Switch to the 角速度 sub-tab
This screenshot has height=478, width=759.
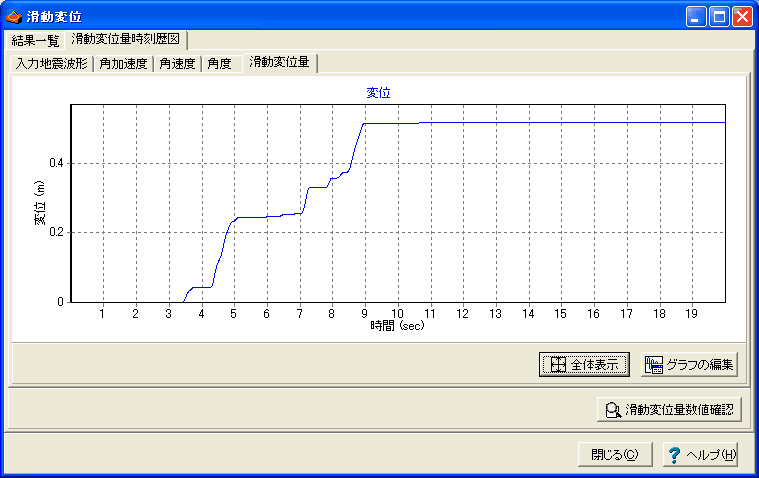coord(177,64)
